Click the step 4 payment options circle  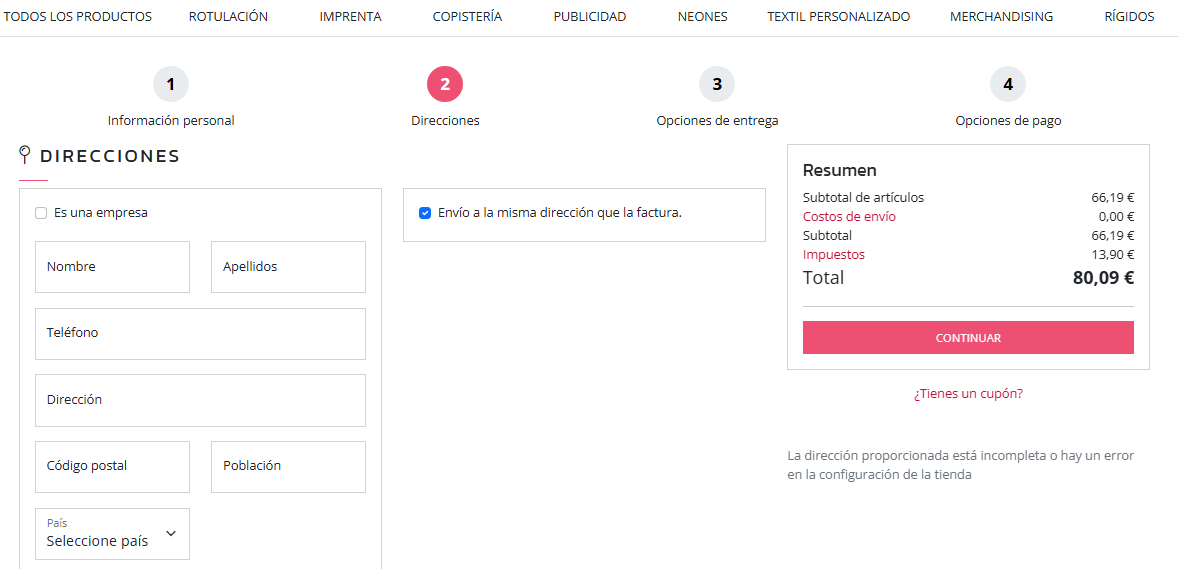1008,85
